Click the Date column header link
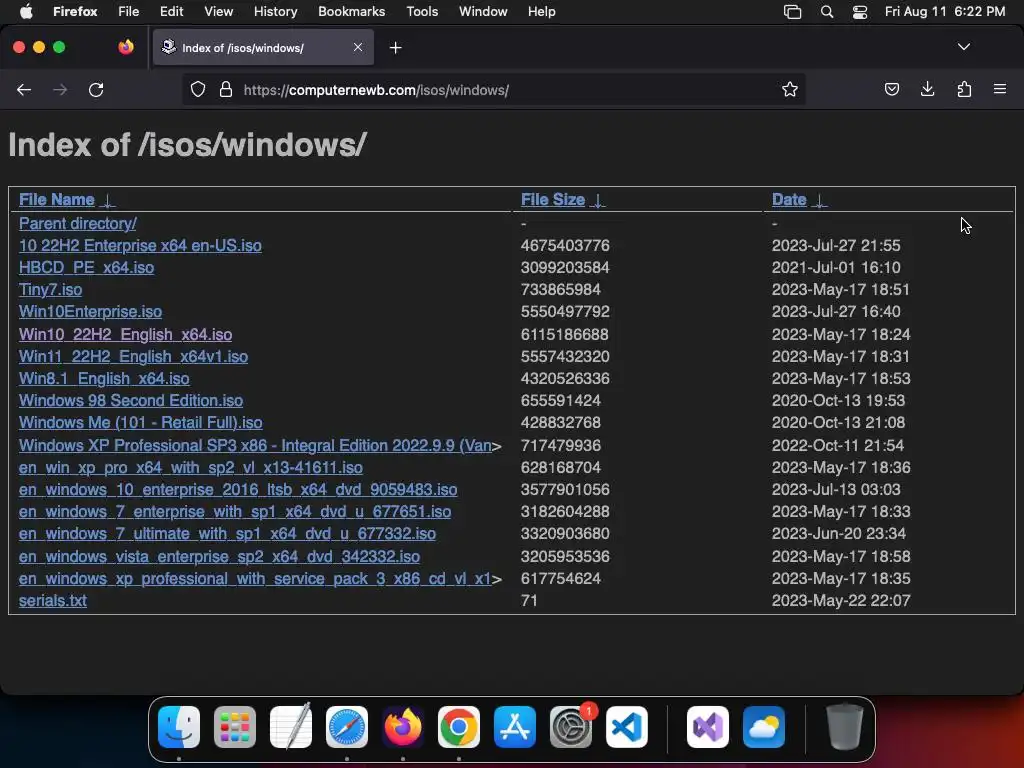Image resolution: width=1024 pixels, height=768 pixels. [789, 200]
